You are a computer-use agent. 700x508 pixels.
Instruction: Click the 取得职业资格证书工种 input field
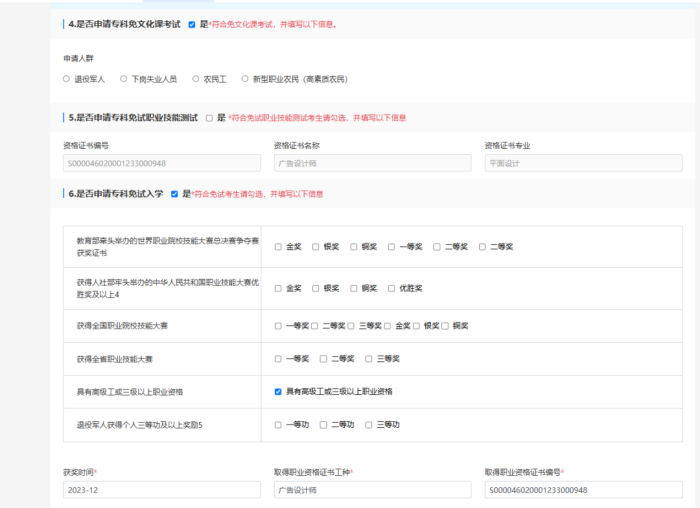tap(372, 490)
